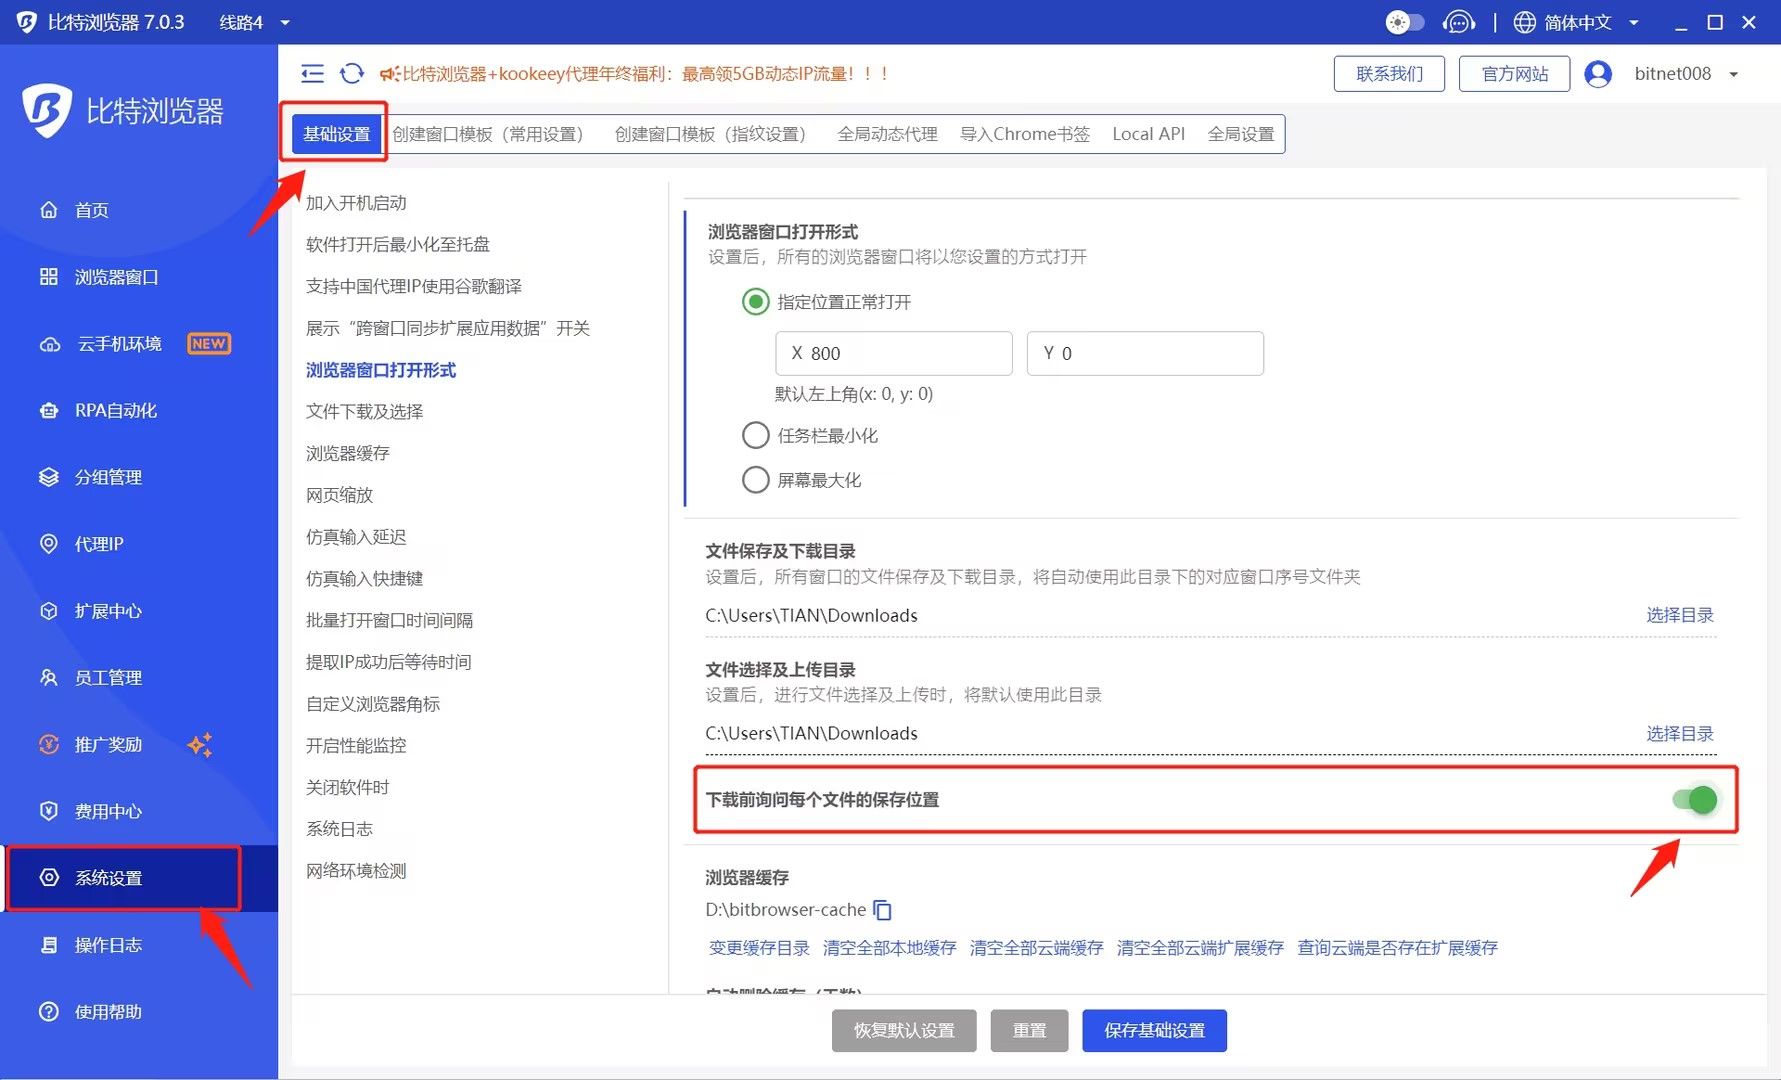This screenshot has width=1781, height=1080.
Task: Click the 员工管理 people icon
Action: pyautogui.click(x=48, y=677)
